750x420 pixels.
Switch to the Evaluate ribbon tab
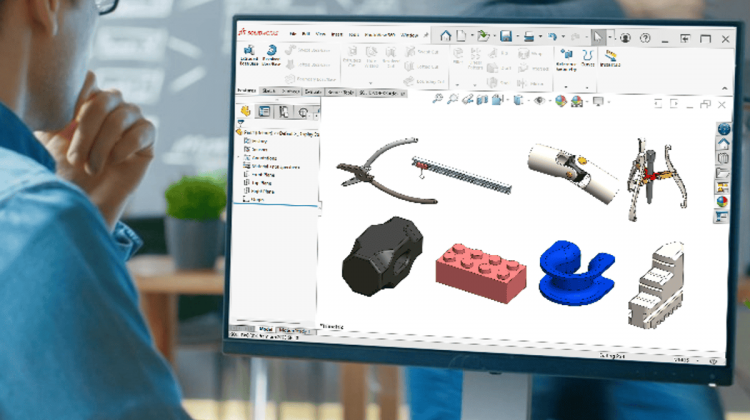(x=313, y=91)
